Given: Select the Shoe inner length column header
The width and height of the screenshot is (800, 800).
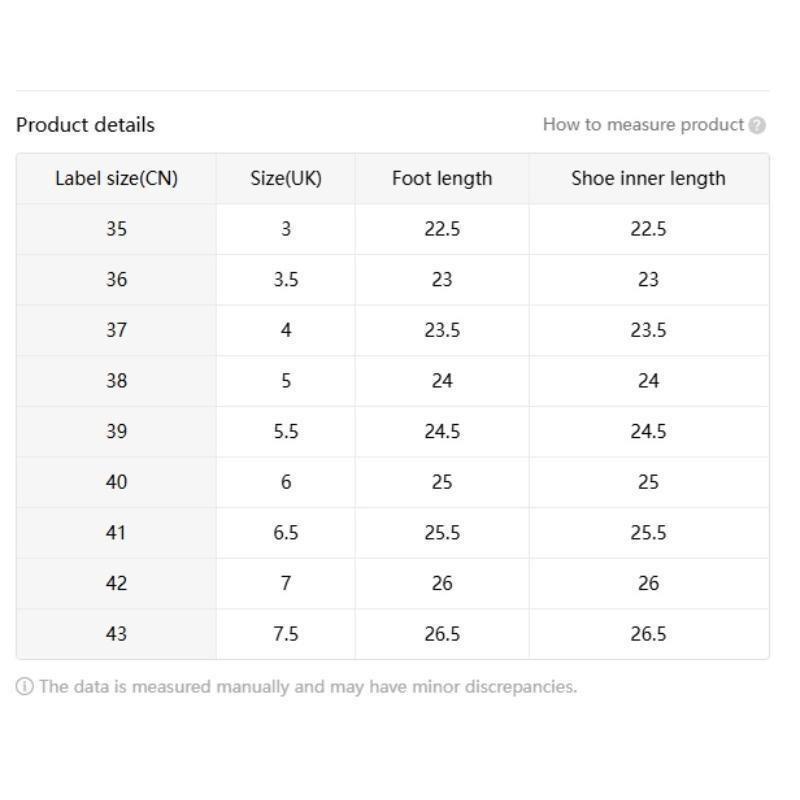Looking at the screenshot, I should coord(648,179).
